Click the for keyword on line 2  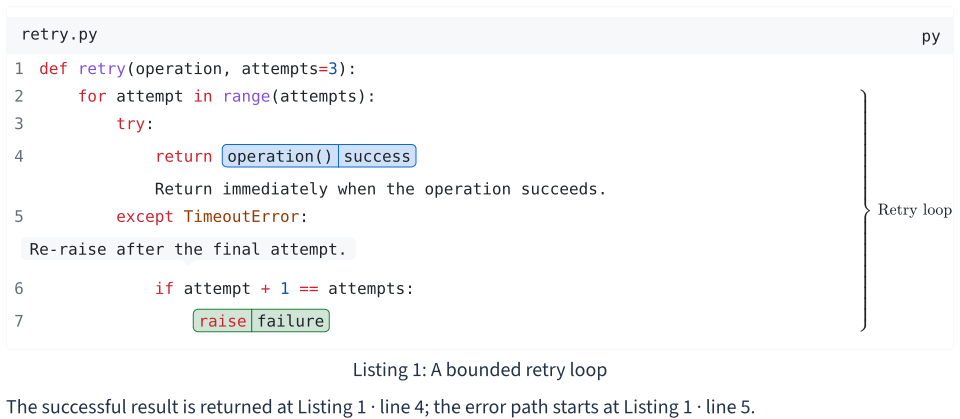(92, 97)
